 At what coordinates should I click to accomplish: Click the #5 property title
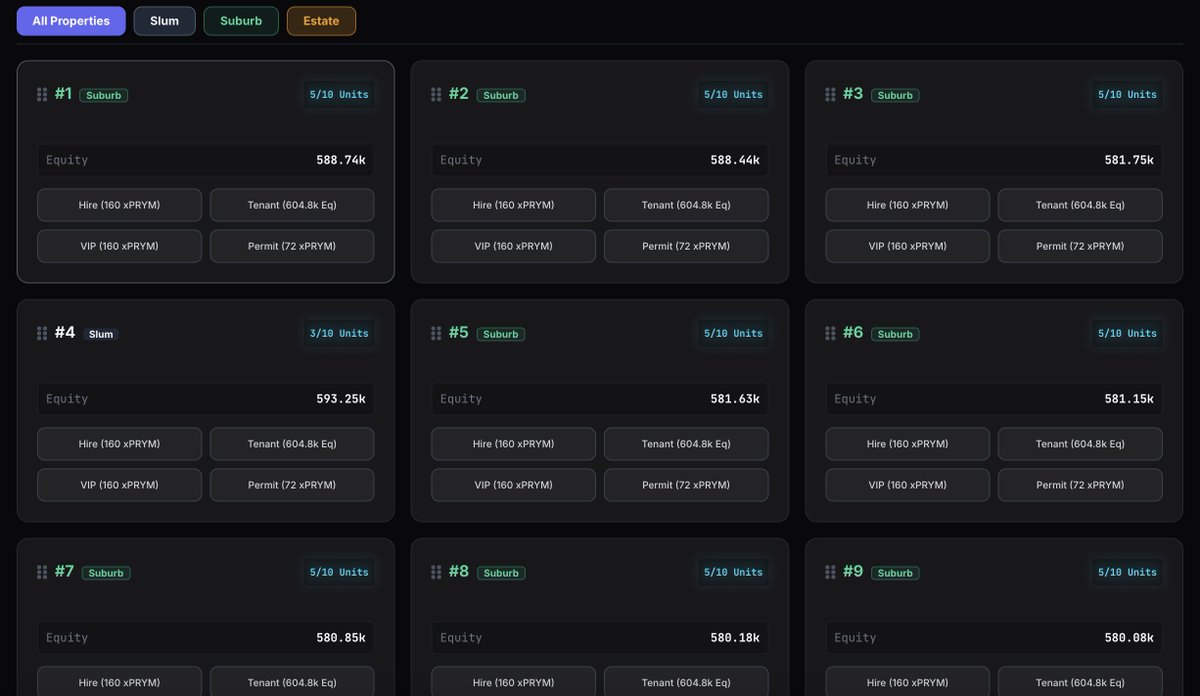[458, 333]
